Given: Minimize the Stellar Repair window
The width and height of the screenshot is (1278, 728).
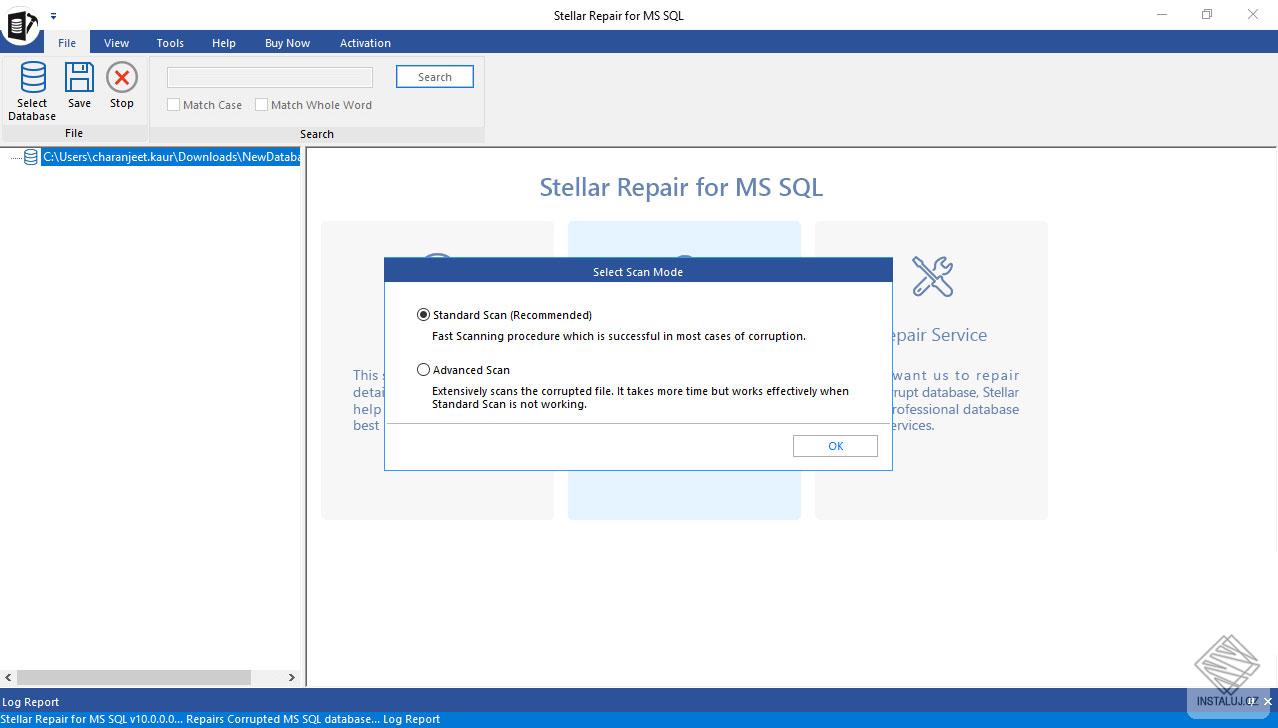Looking at the screenshot, I should coord(1163,15).
